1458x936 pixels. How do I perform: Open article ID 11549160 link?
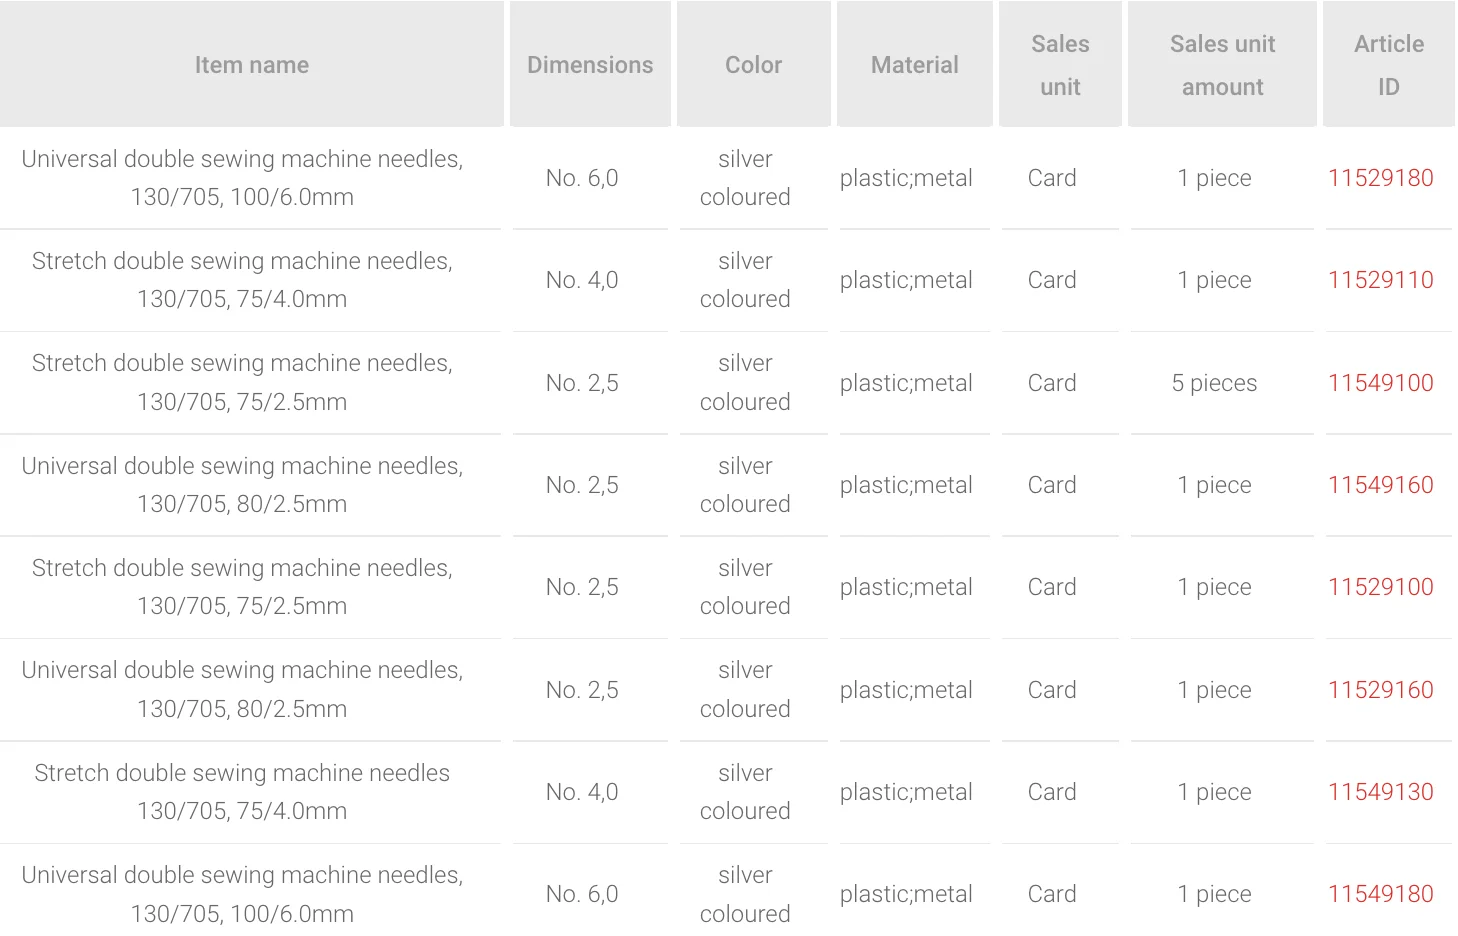point(1380,485)
